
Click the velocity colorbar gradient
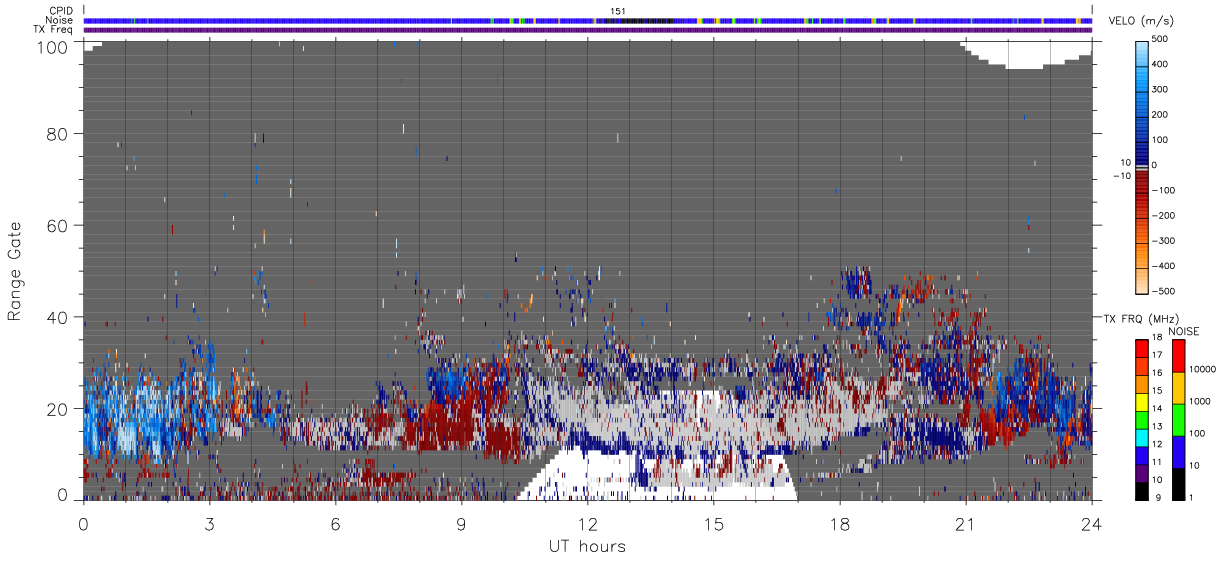pyautogui.click(x=1142, y=166)
